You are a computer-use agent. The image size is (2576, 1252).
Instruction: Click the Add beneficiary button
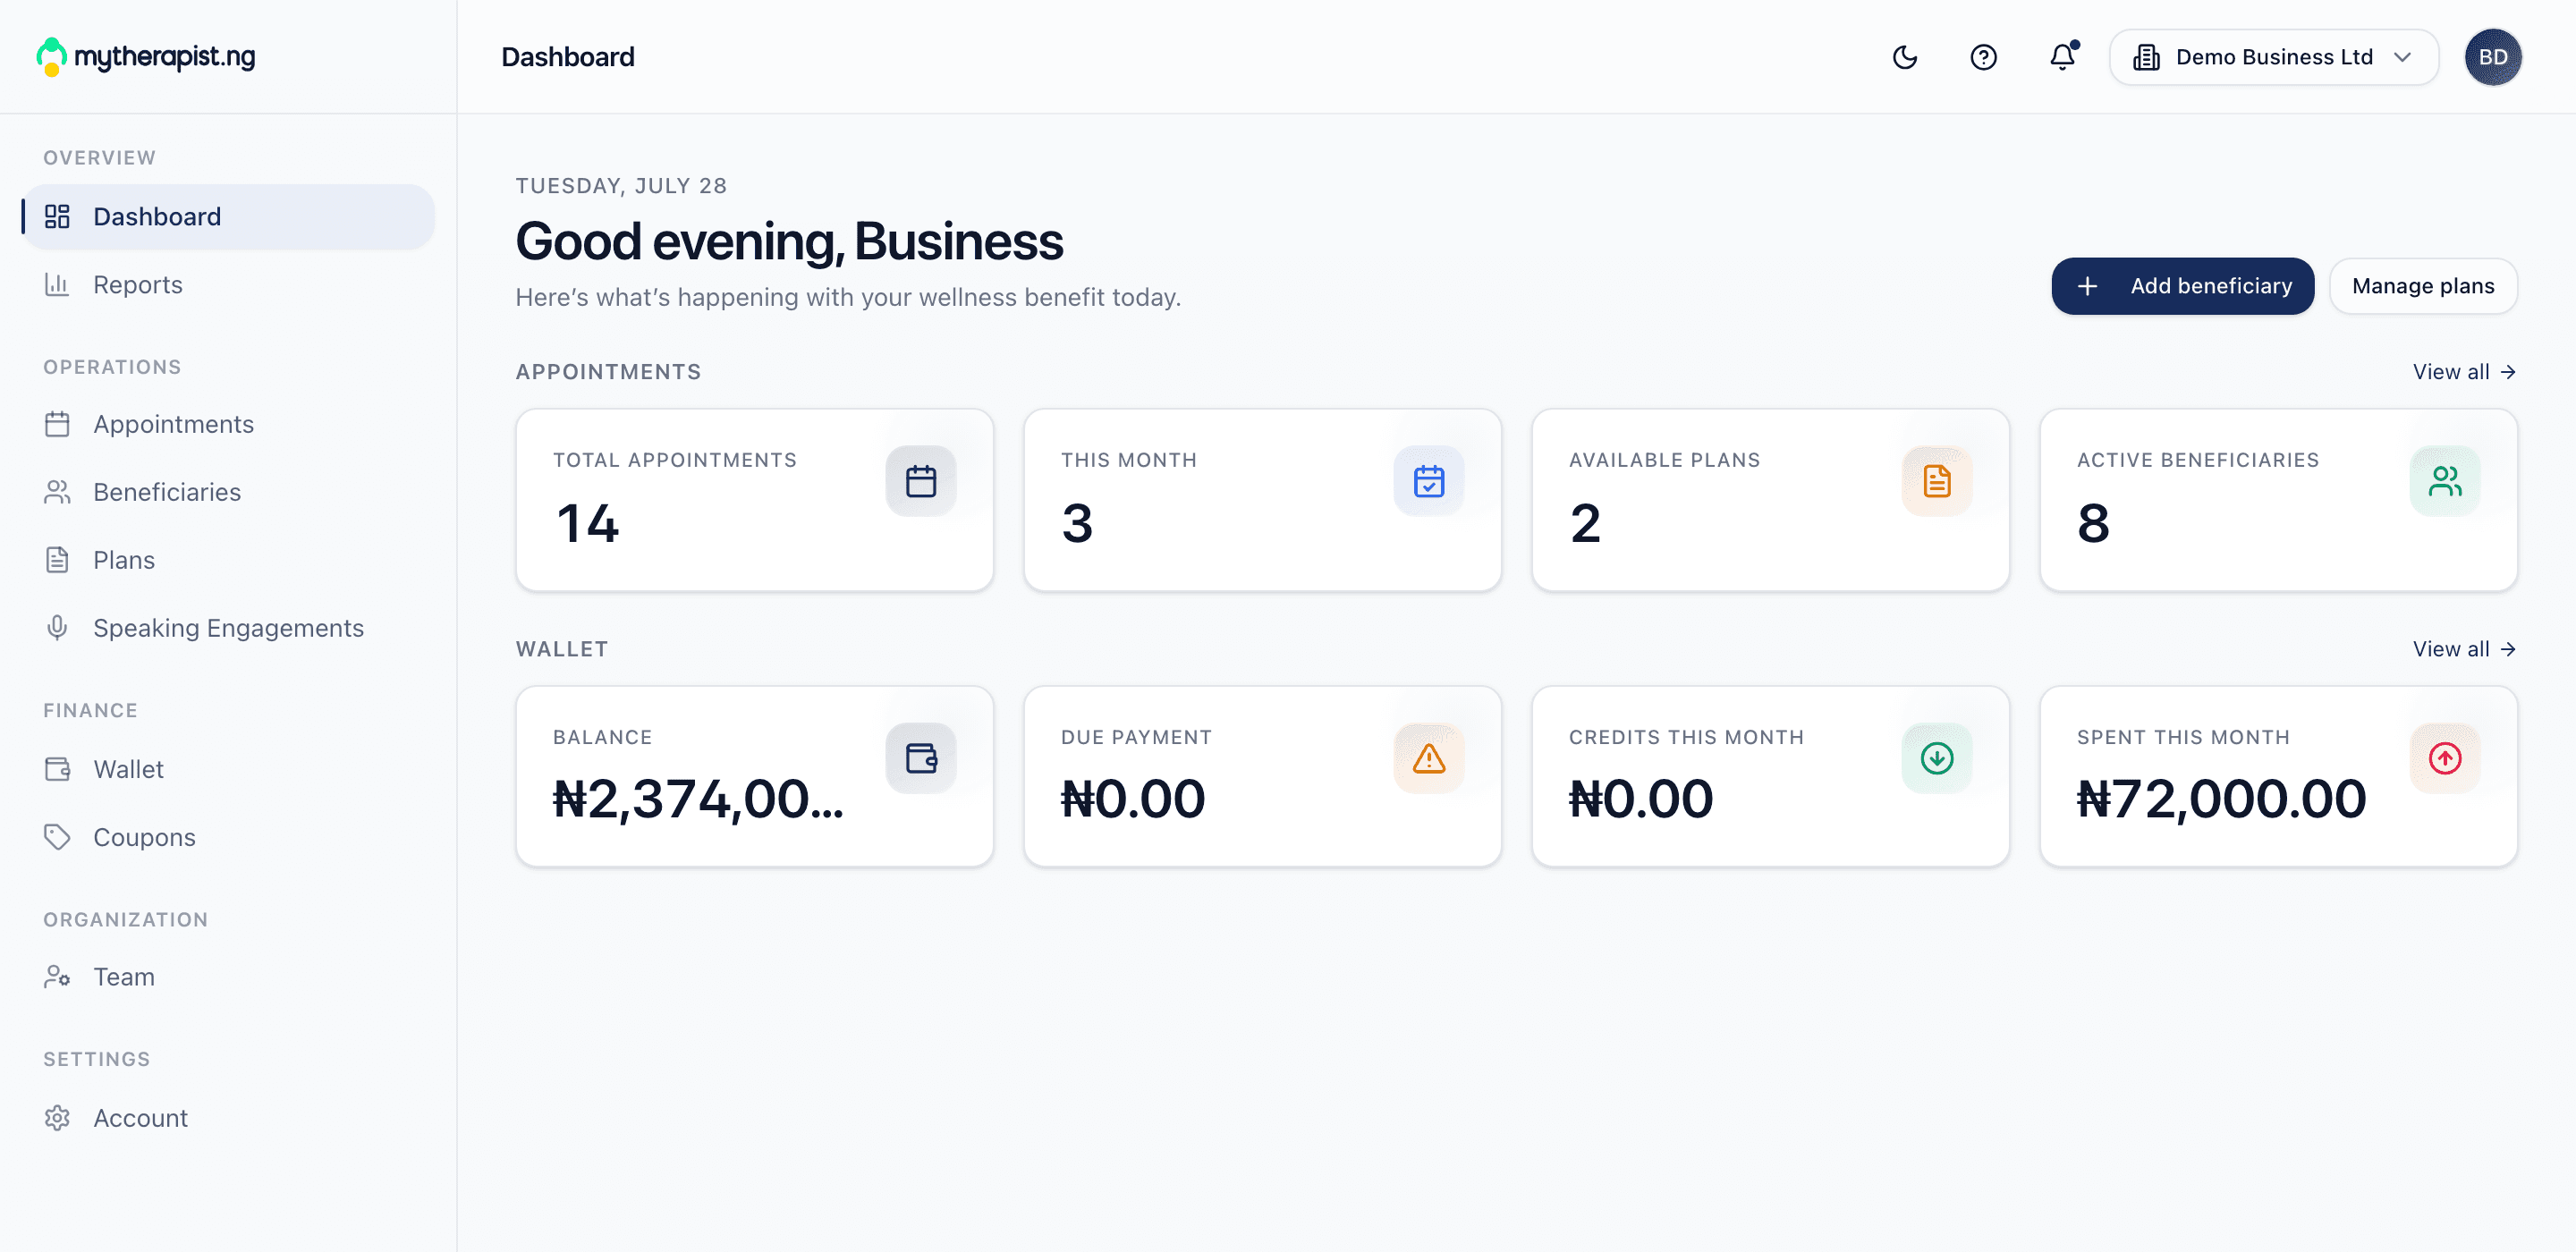click(x=2182, y=286)
